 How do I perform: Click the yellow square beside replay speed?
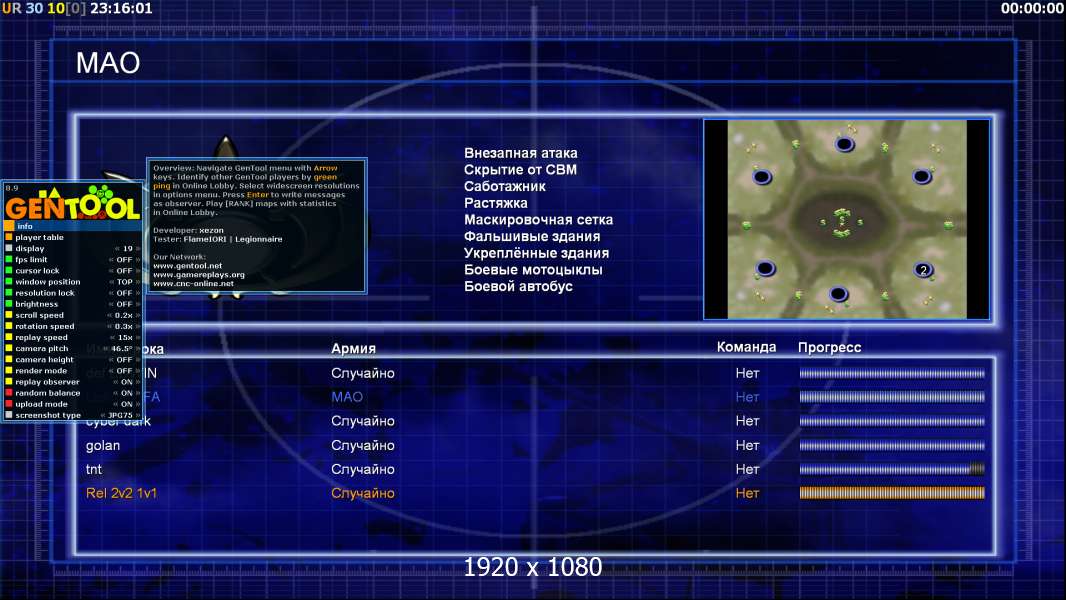click(9, 337)
